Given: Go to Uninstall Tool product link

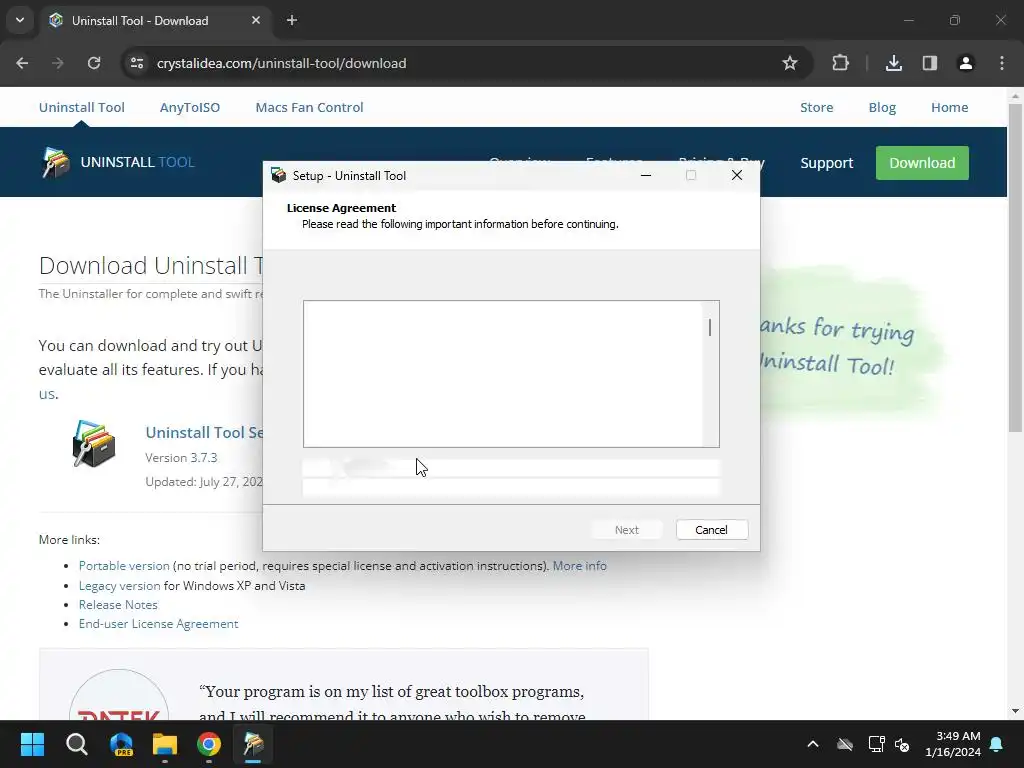Looking at the screenshot, I should coord(82,107).
